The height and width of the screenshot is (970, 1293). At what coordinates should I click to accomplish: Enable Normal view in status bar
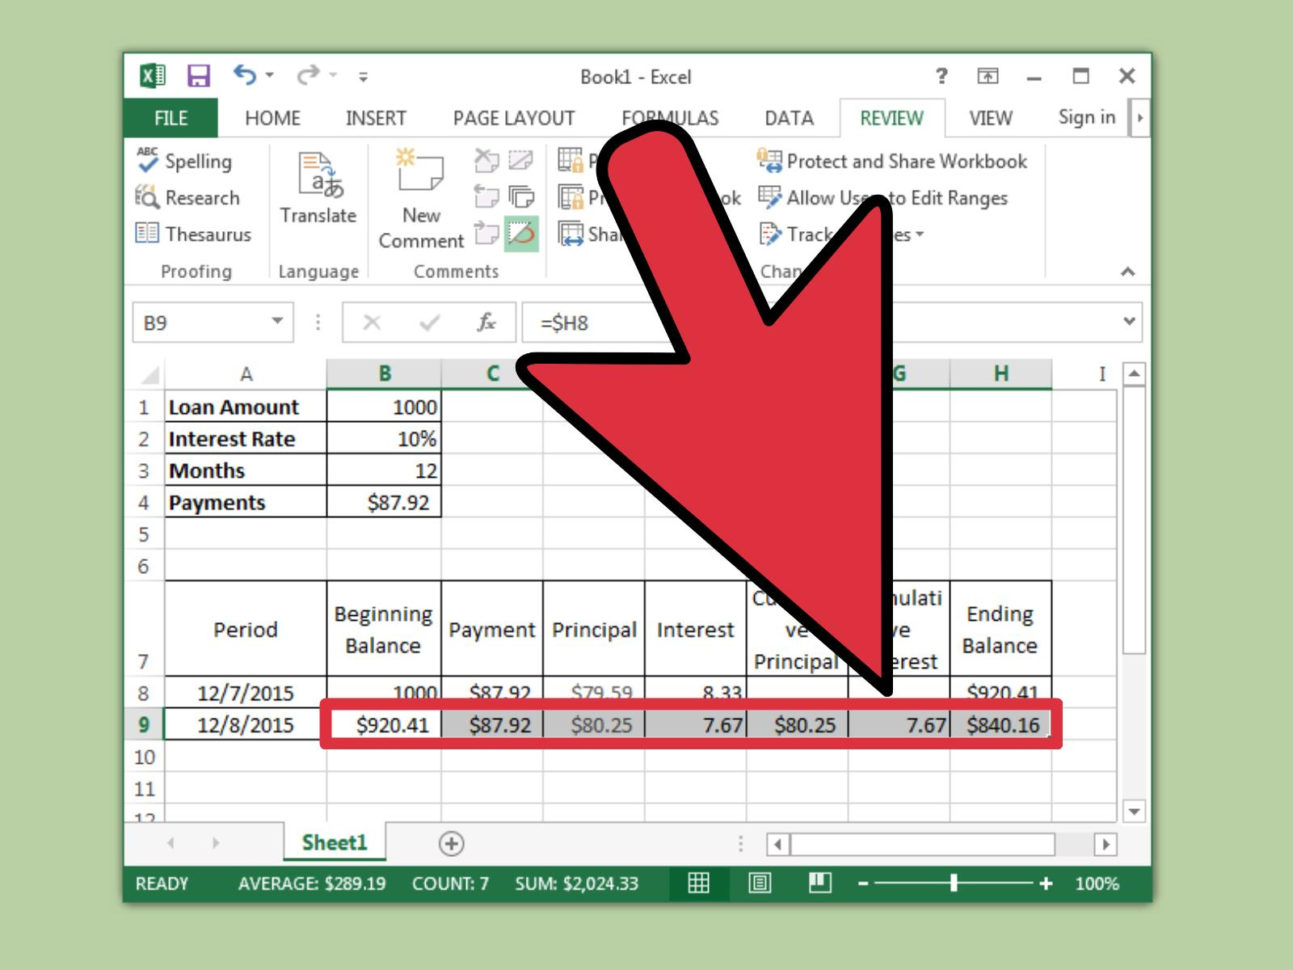click(x=700, y=883)
